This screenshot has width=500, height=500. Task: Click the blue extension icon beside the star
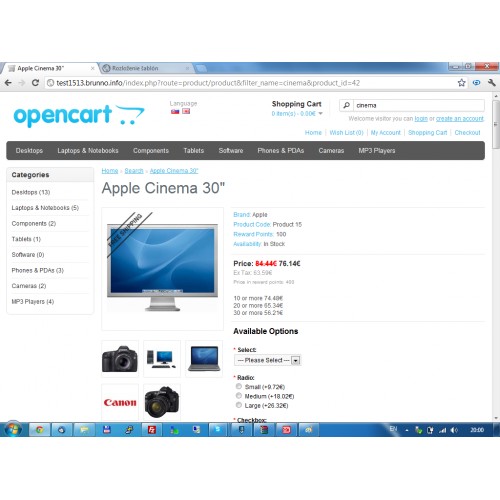pyautogui.click(x=477, y=83)
